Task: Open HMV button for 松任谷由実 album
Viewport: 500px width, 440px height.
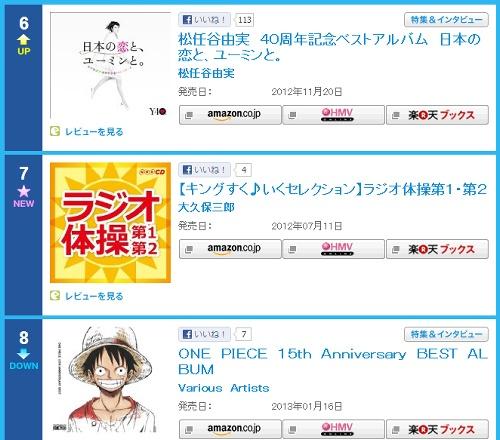Action: click(334, 115)
